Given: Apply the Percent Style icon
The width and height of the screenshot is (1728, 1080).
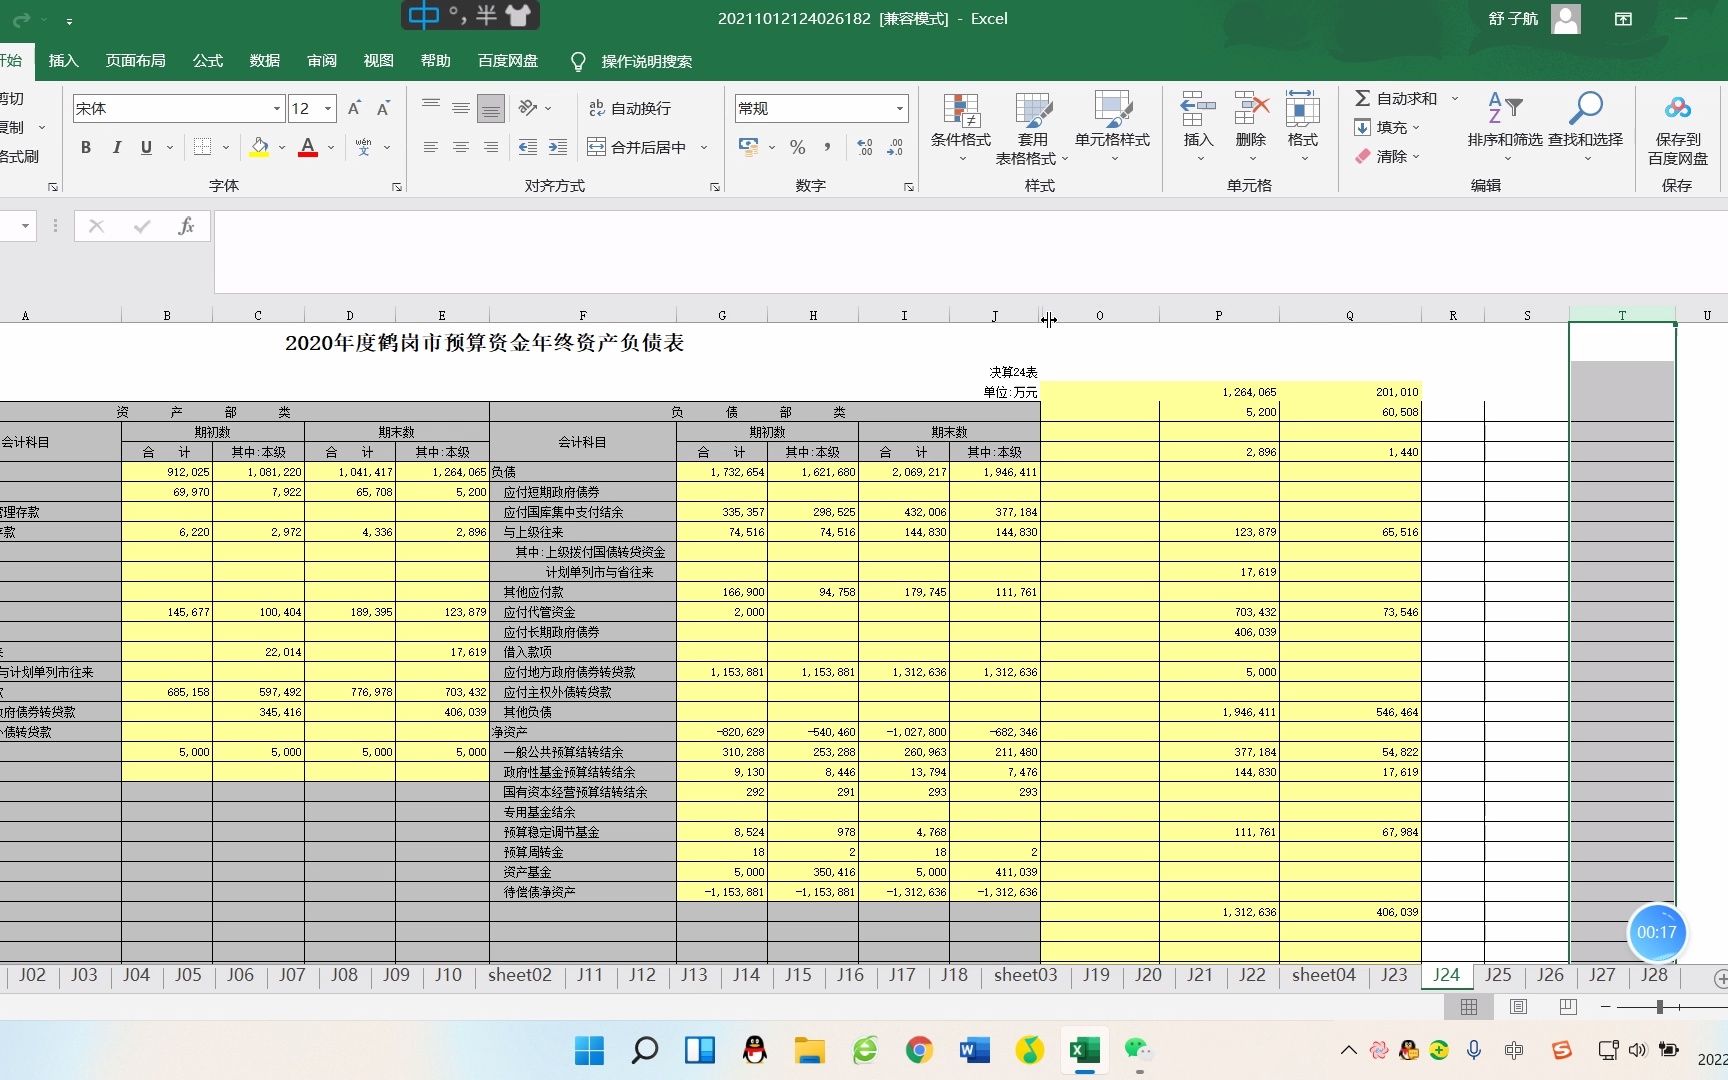Looking at the screenshot, I should point(797,147).
